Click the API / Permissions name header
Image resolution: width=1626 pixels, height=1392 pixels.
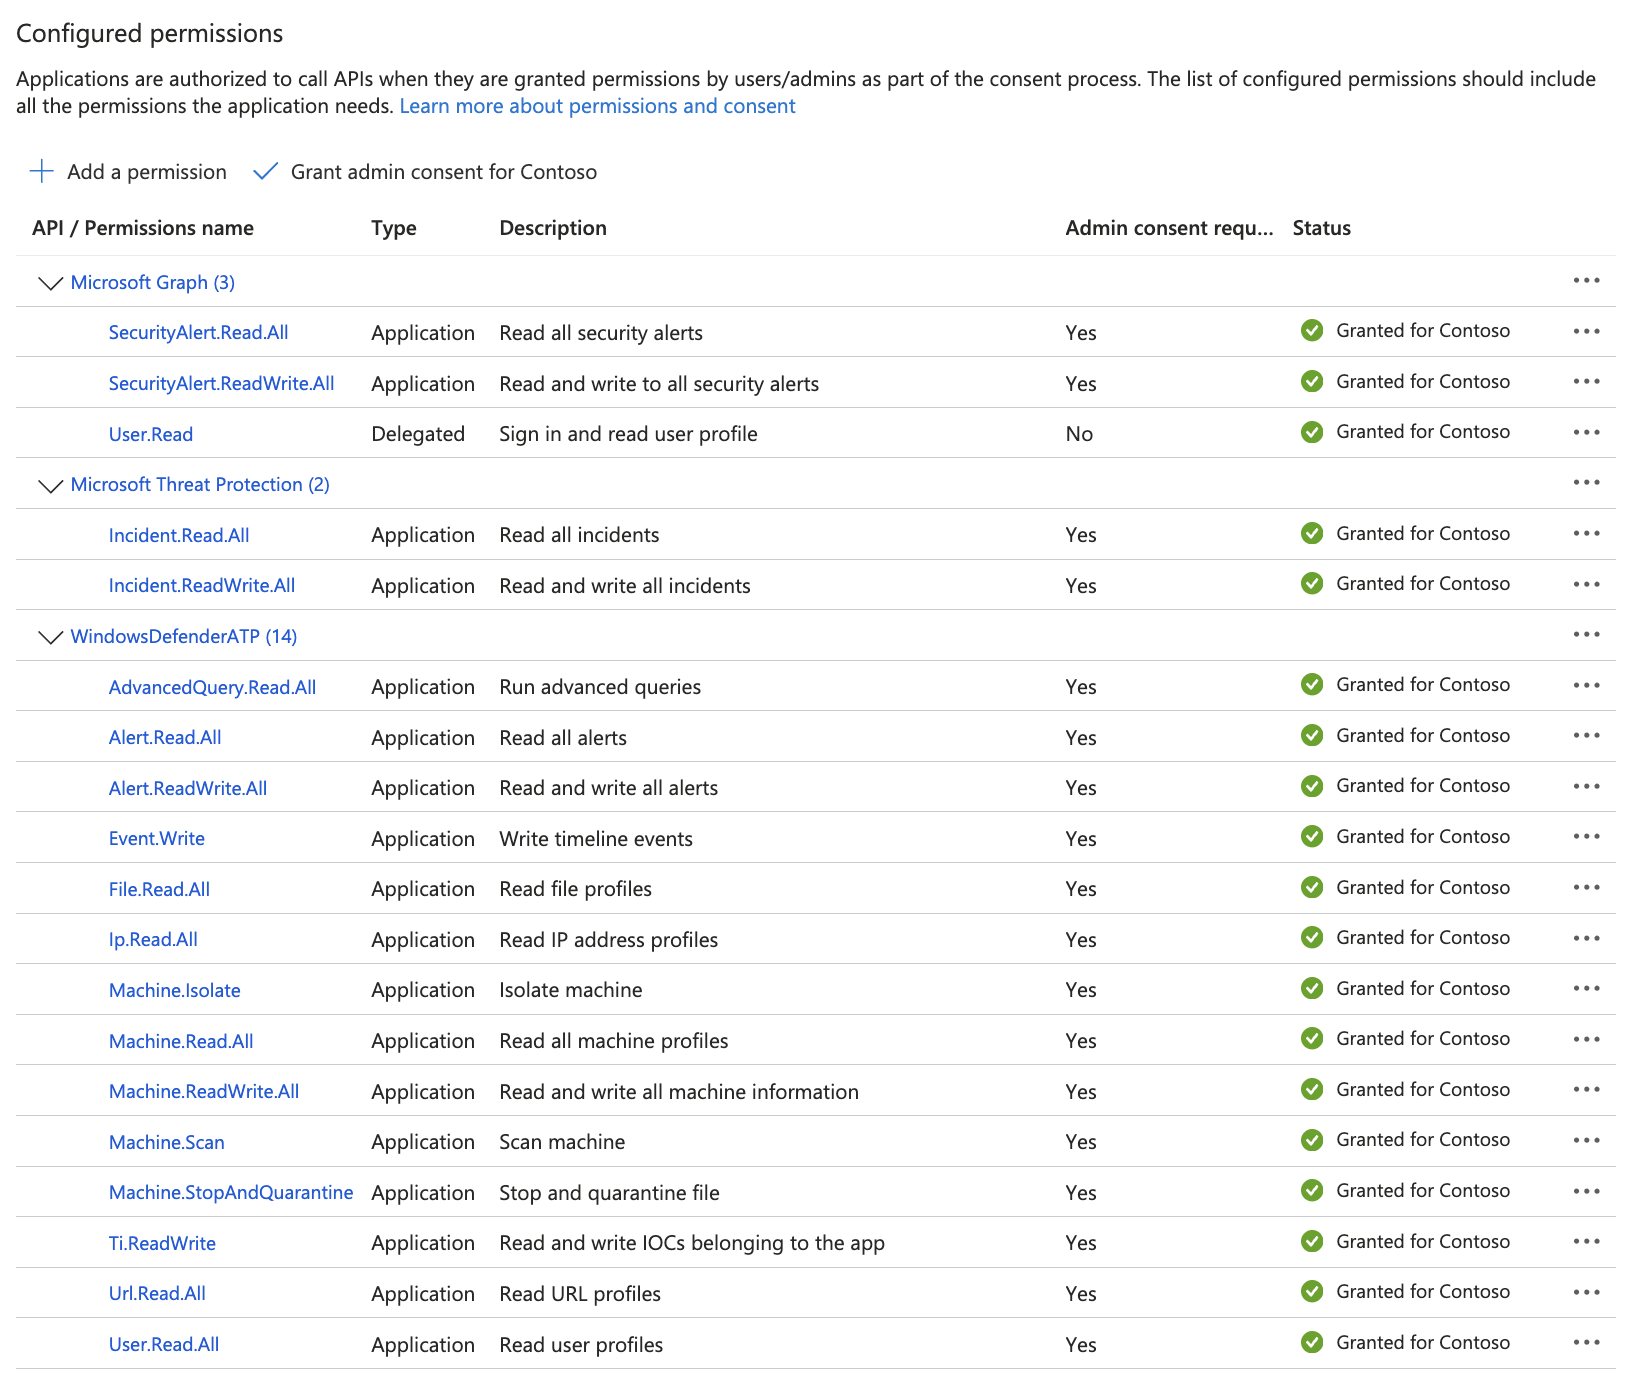pos(143,228)
